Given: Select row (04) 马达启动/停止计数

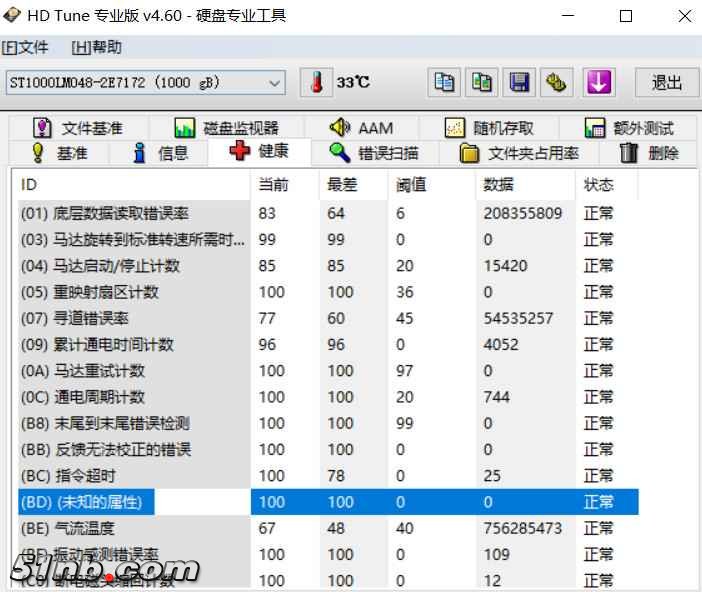Looking at the screenshot, I should pos(328,266).
